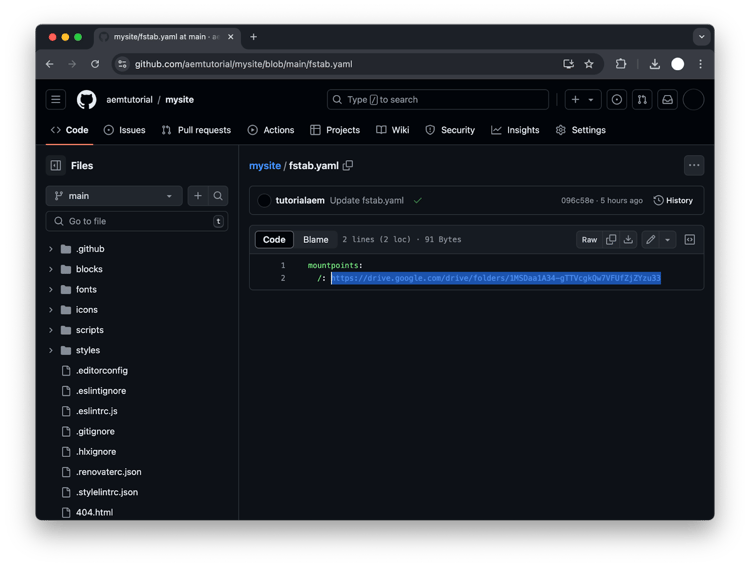Click the Raw button
This screenshot has width=750, height=567.
click(x=589, y=240)
